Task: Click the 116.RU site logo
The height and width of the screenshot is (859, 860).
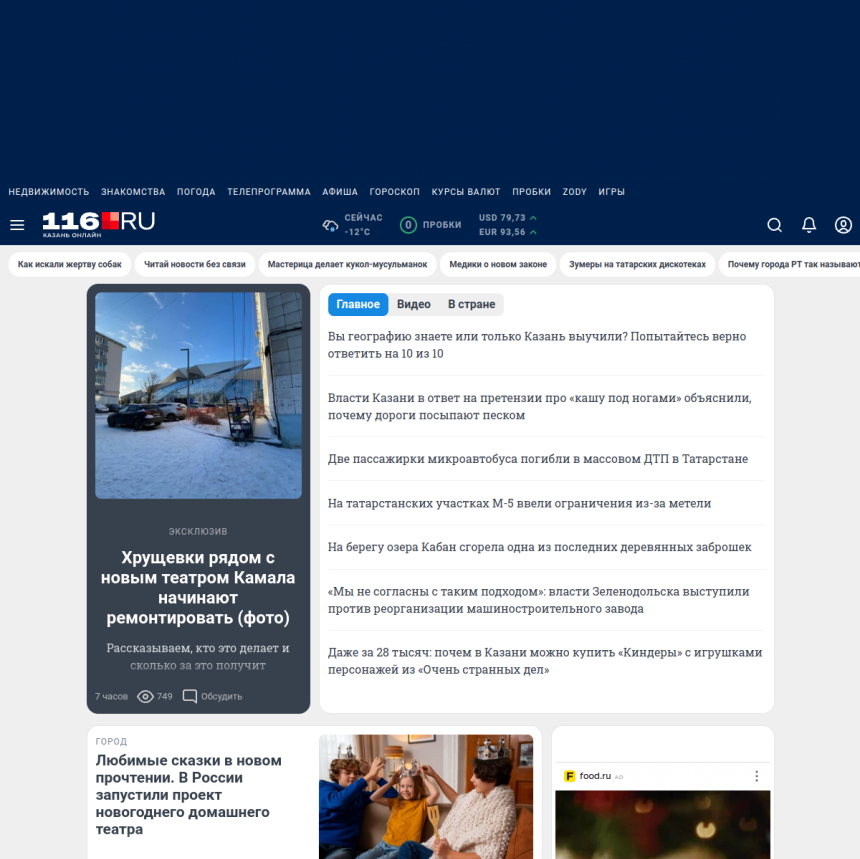Action: pos(98,224)
